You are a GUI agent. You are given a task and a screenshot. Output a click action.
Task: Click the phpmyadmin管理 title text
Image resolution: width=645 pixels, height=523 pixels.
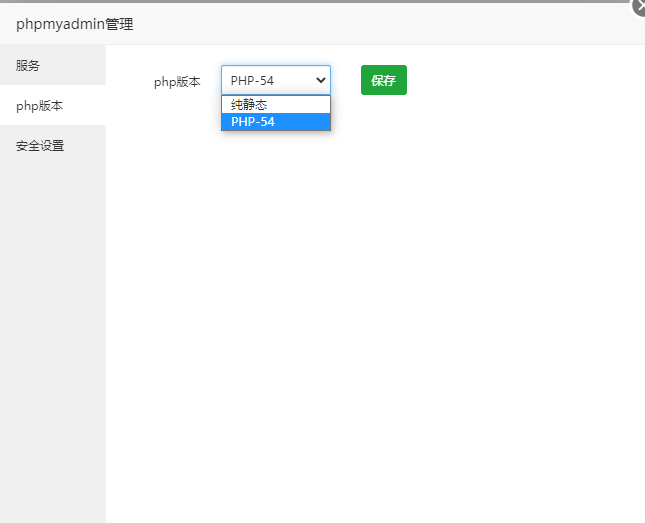click(74, 24)
